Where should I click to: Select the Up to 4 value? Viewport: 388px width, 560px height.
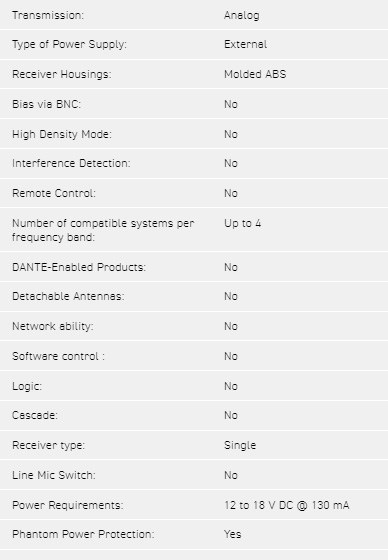[243, 224]
